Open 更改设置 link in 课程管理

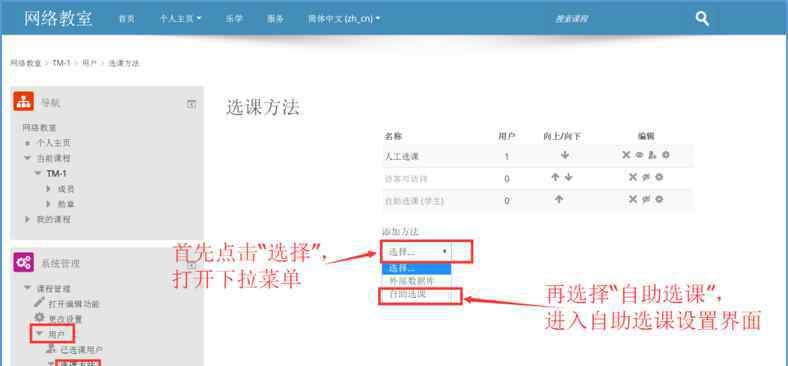(65, 319)
